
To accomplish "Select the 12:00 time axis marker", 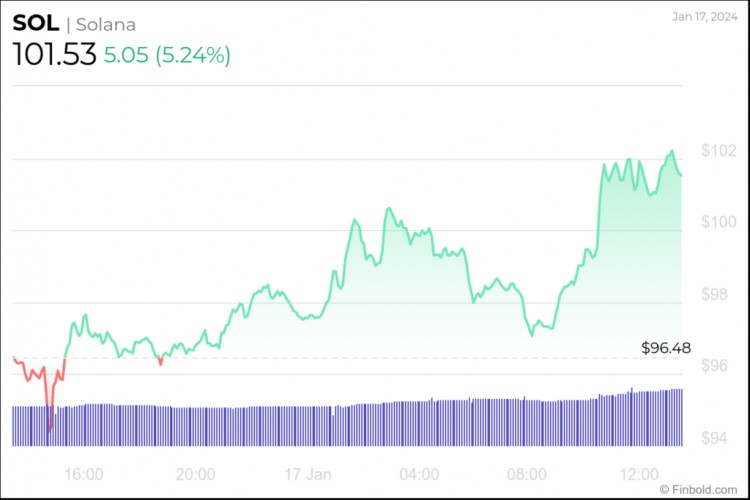I will (640, 473).
